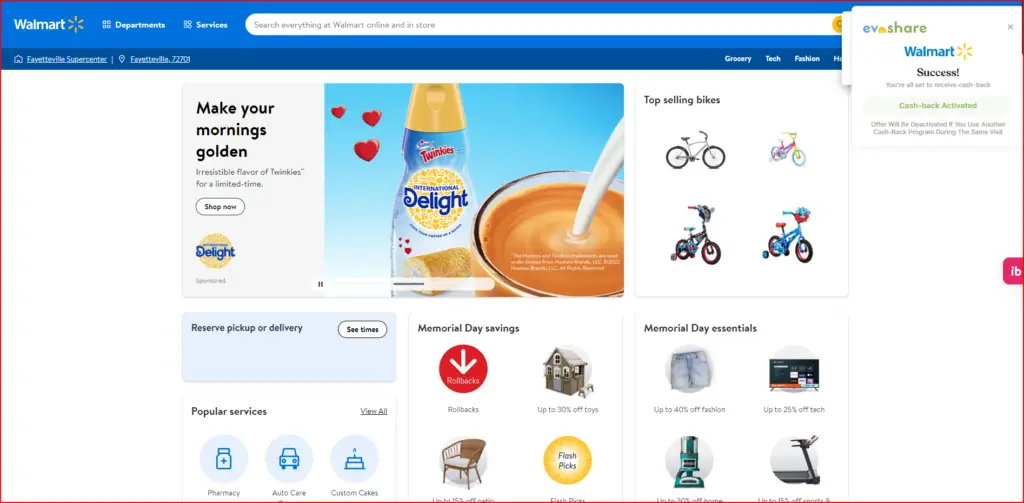This screenshot has height=503, width=1024.
Task: Click the Memorial Day essentials heading
Action: (700, 328)
